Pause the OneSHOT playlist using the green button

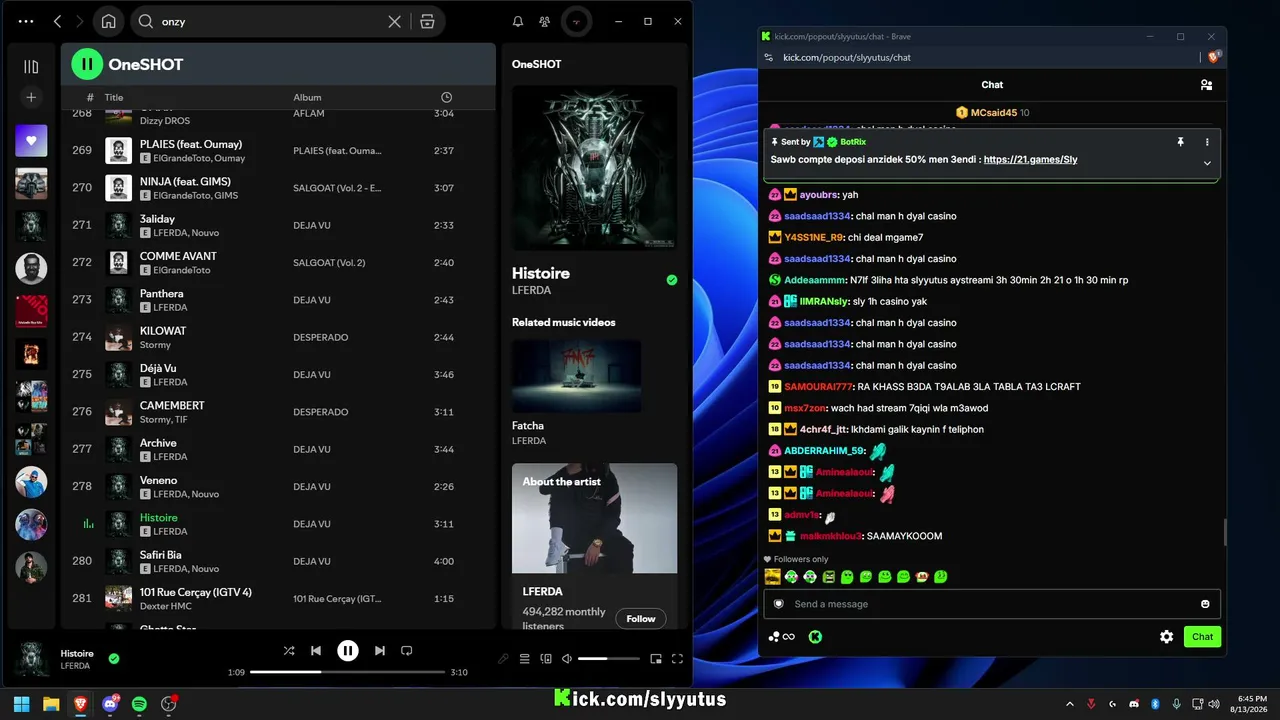point(87,64)
